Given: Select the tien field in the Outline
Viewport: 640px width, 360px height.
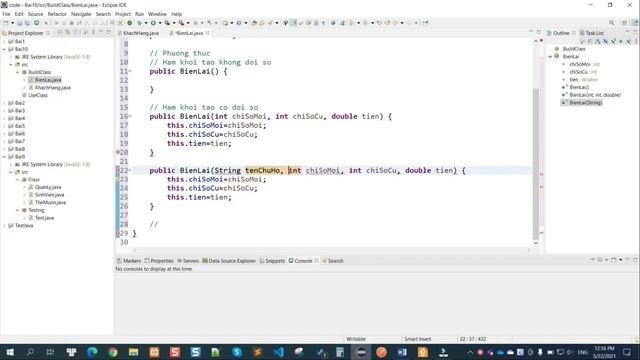Looking at the screenshot, I should [x=583, y=80].
